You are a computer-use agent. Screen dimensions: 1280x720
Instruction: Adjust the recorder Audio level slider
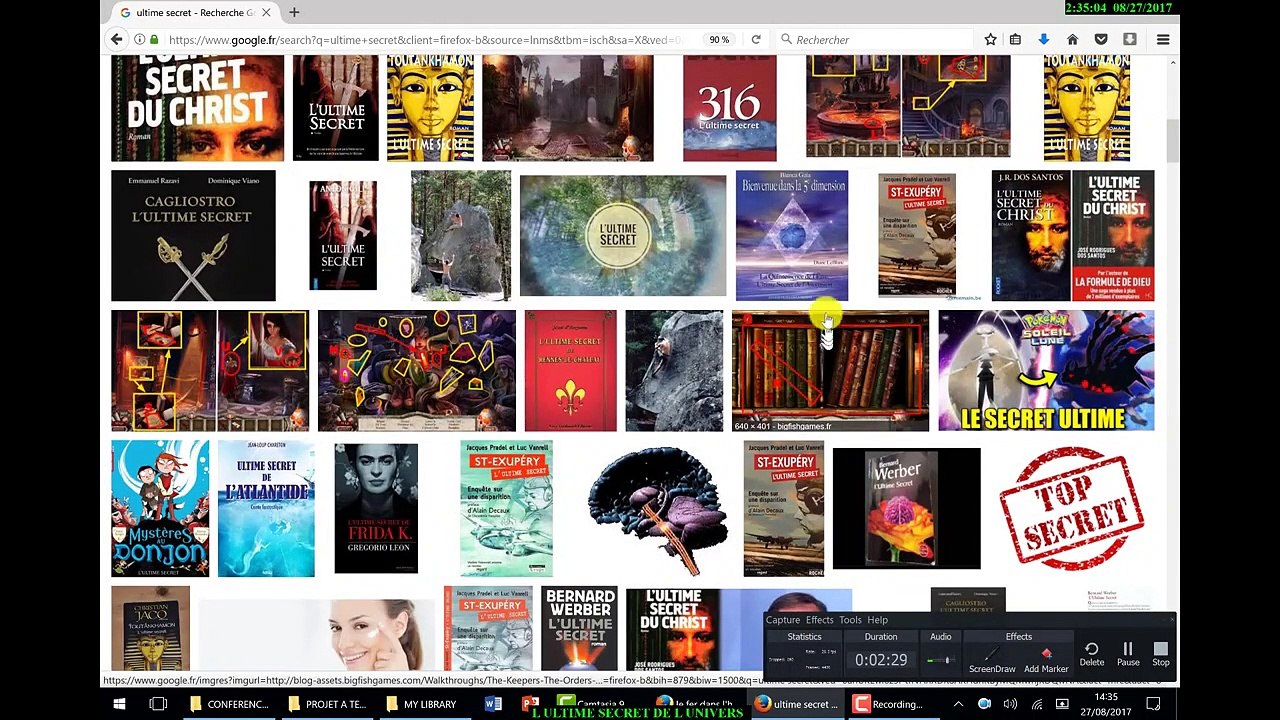[941, 660]
